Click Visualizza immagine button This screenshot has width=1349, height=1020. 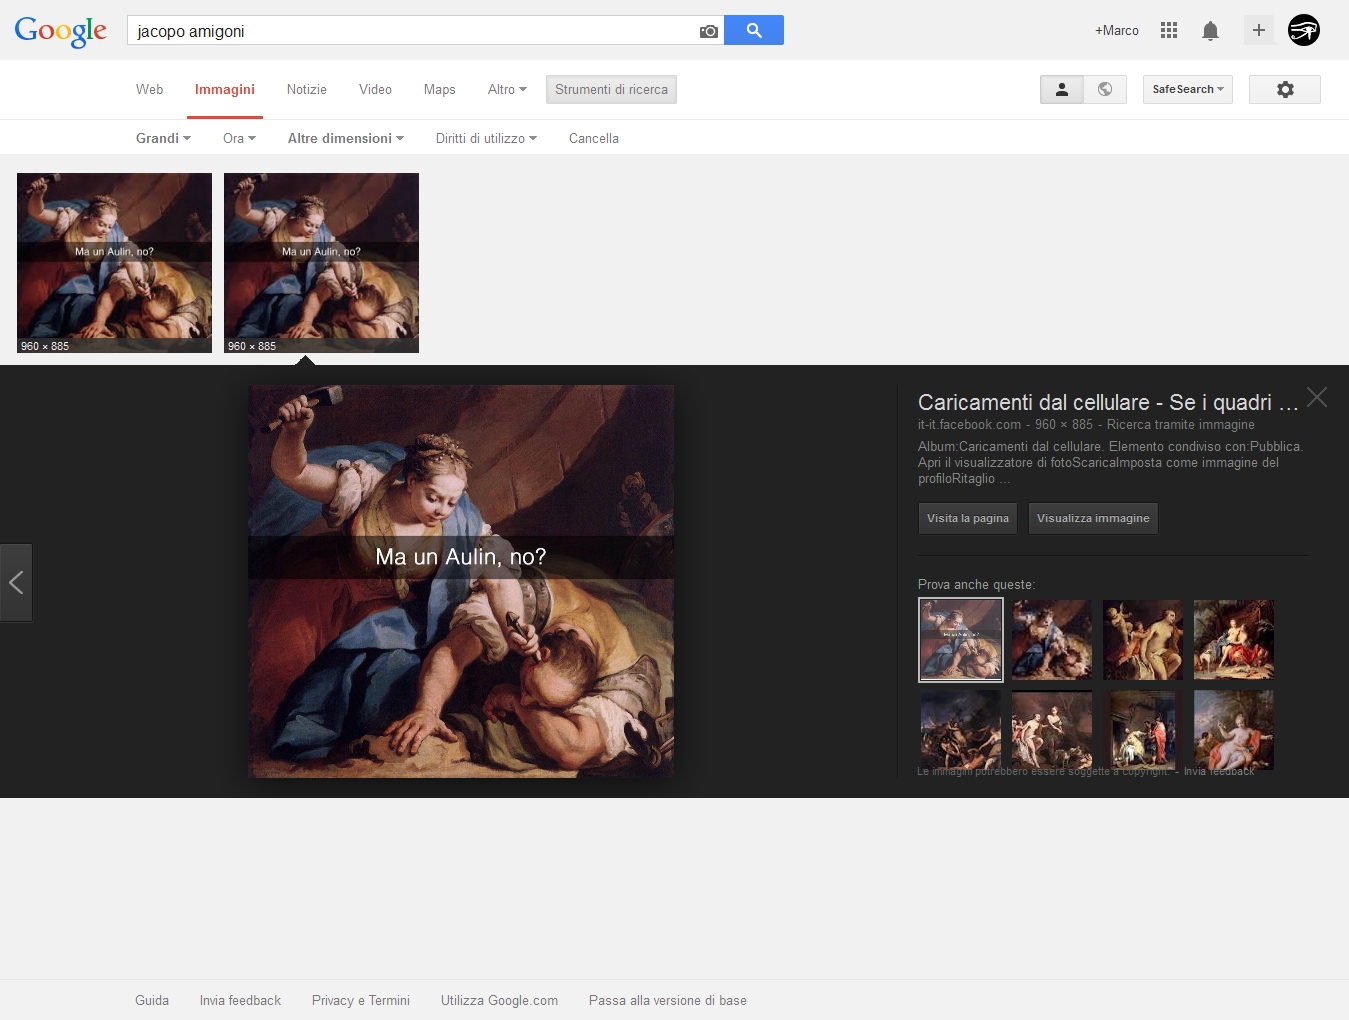[x=1093, y=518]
